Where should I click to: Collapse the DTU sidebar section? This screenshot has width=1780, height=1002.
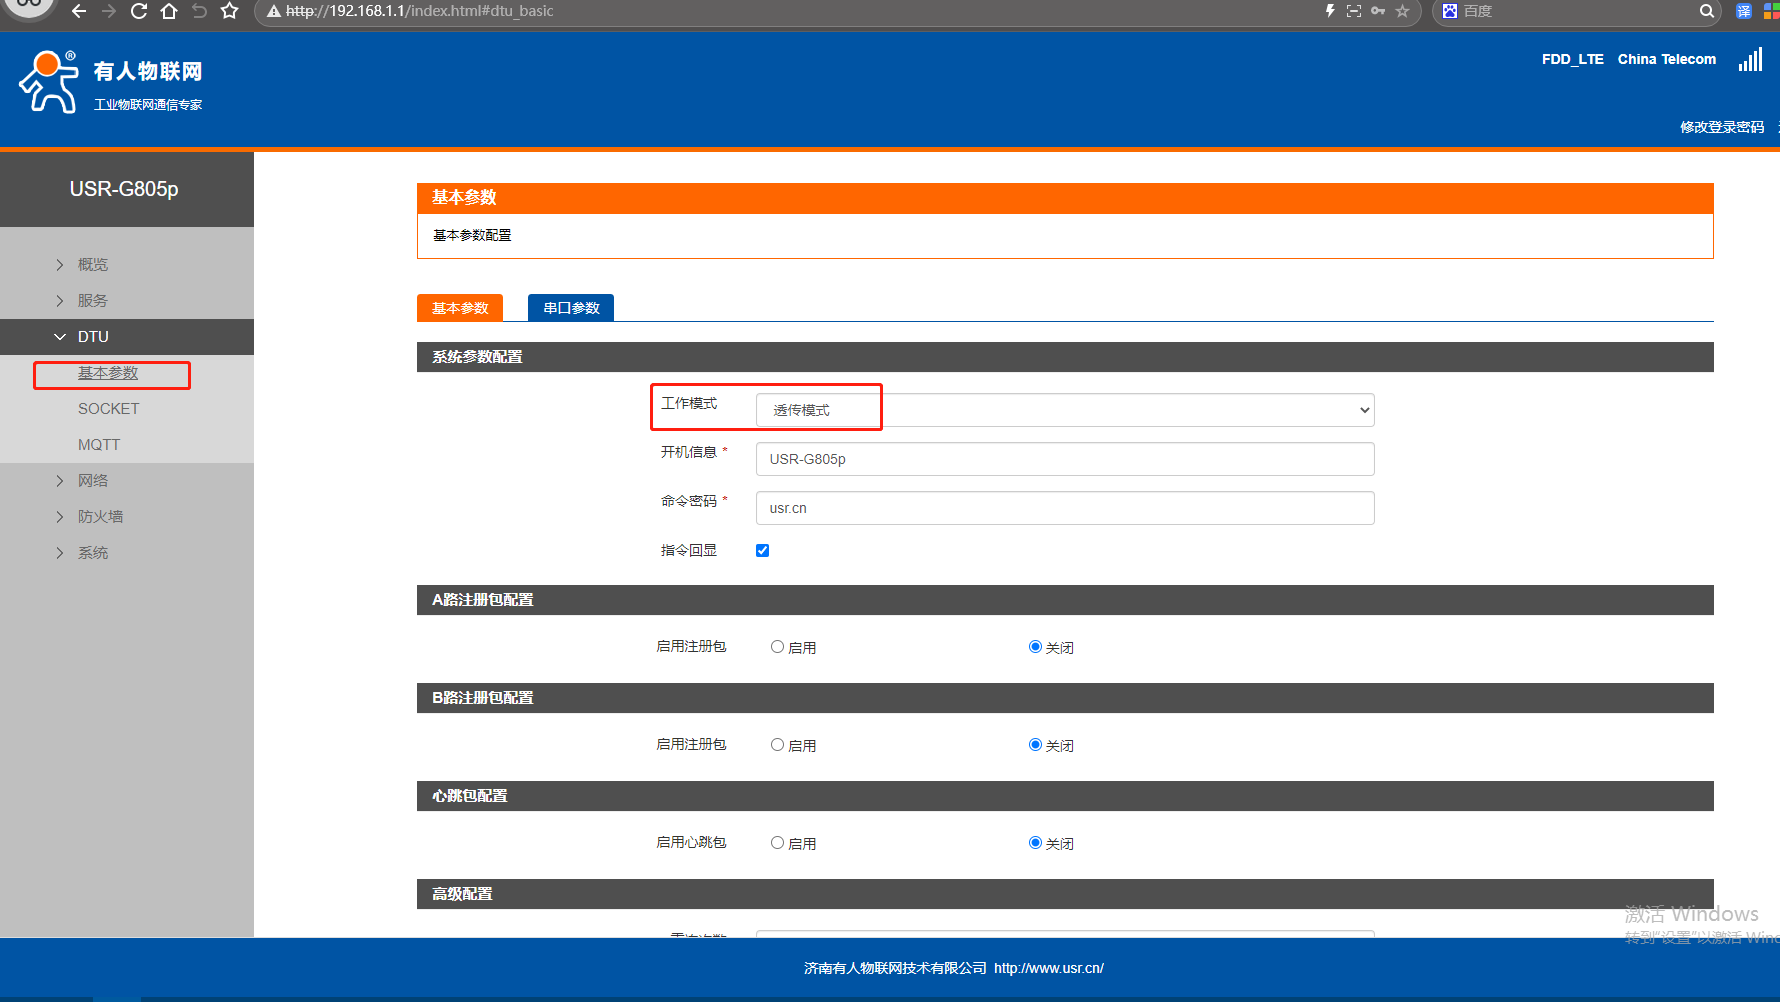click(93, 337)
